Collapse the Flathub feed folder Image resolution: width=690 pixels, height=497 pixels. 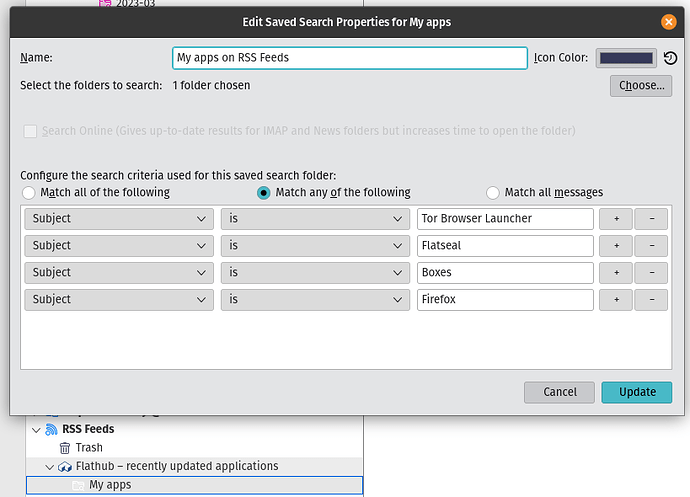[50, 467]
